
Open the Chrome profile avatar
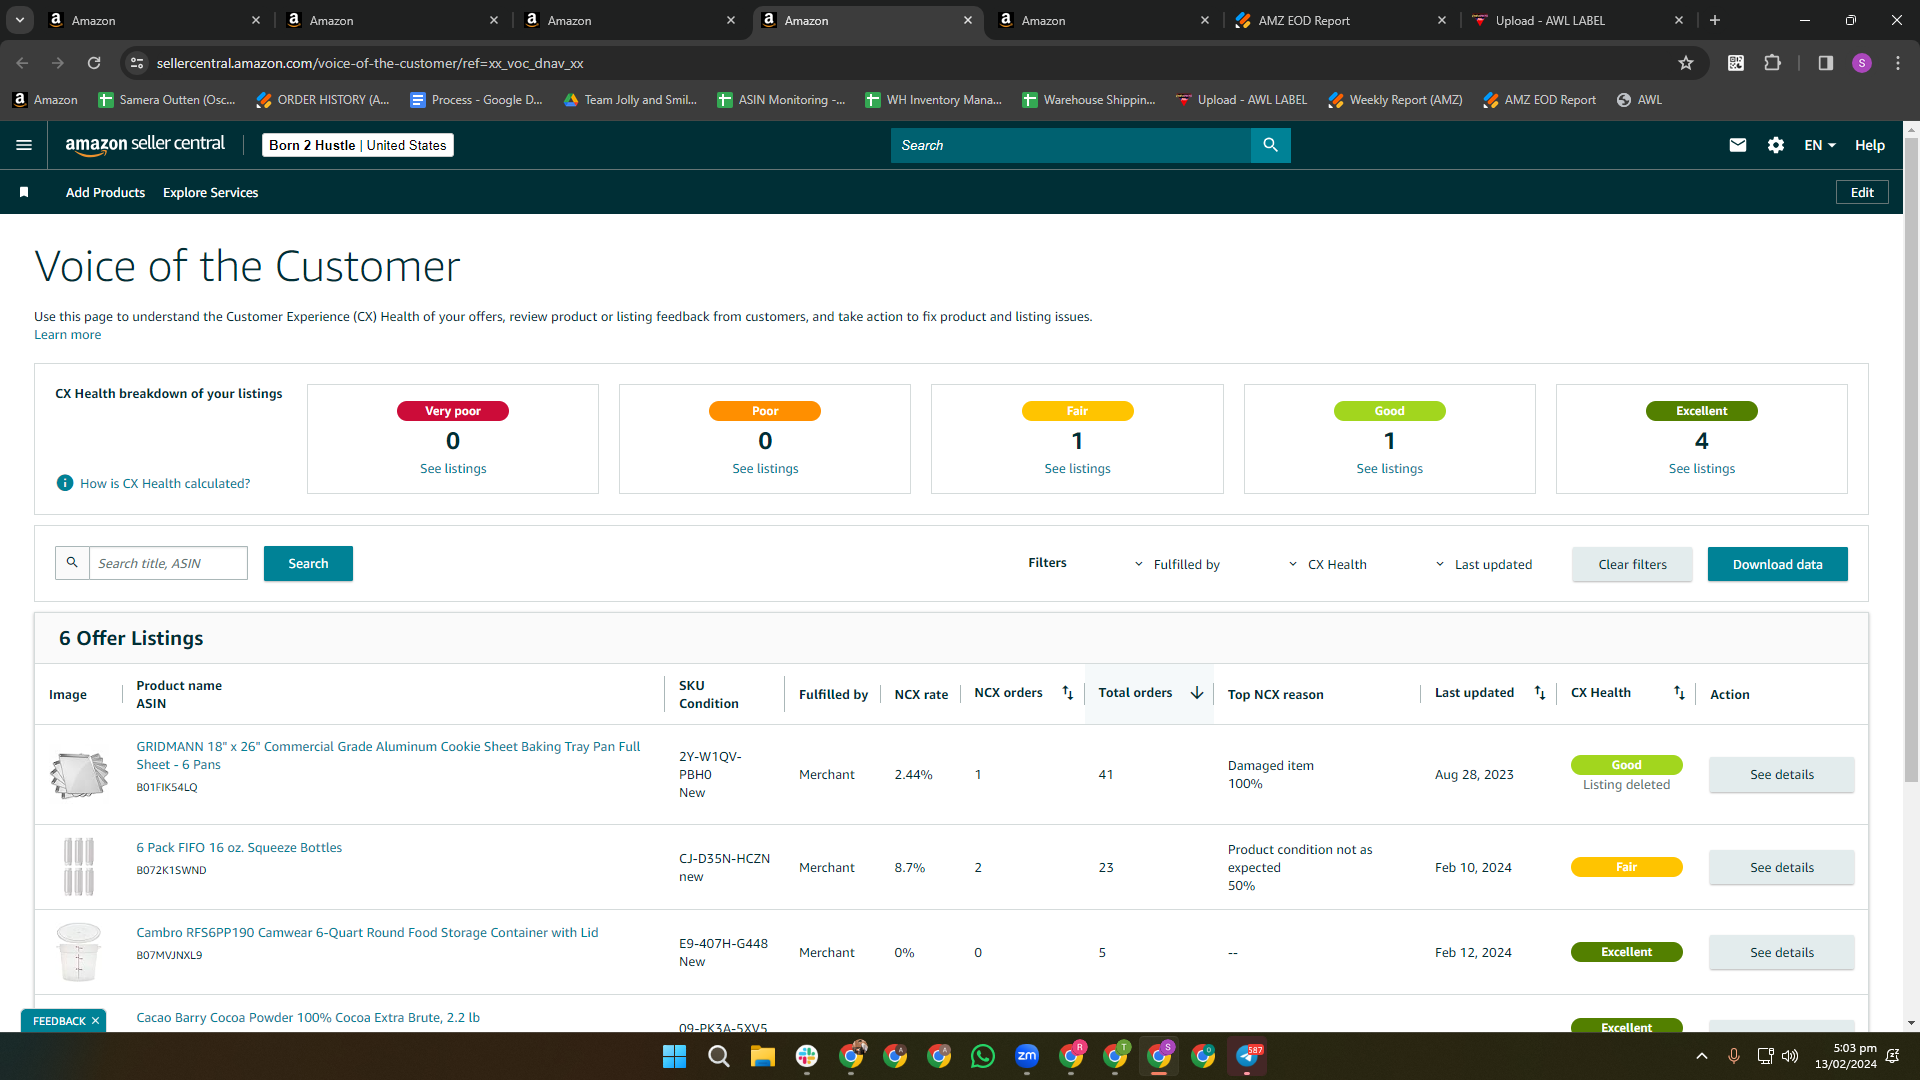coord(1862,63)
